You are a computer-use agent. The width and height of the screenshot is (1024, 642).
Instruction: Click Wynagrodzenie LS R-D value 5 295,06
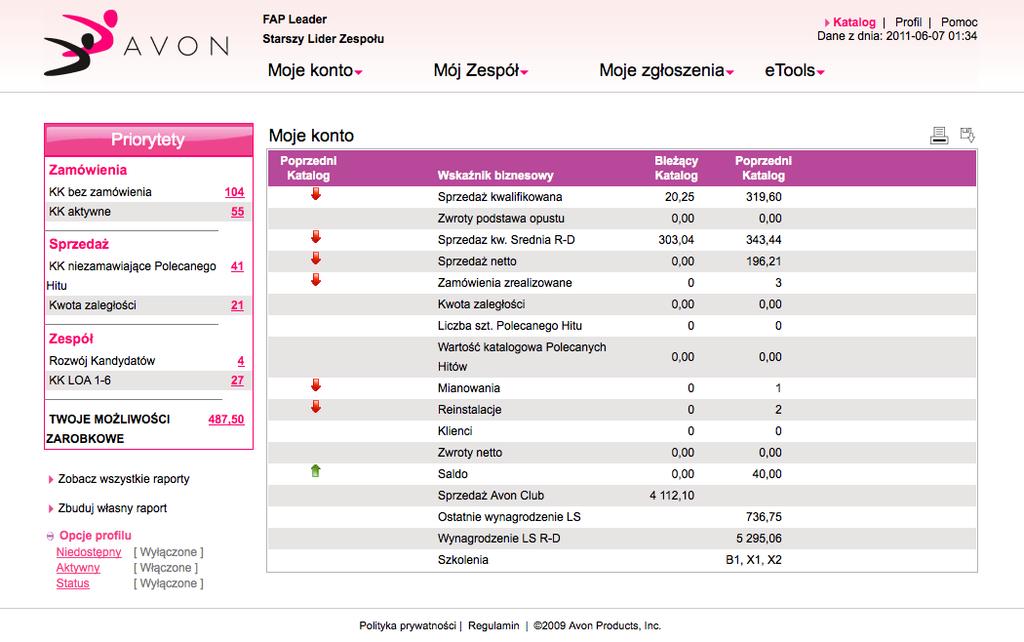(758, 539)
